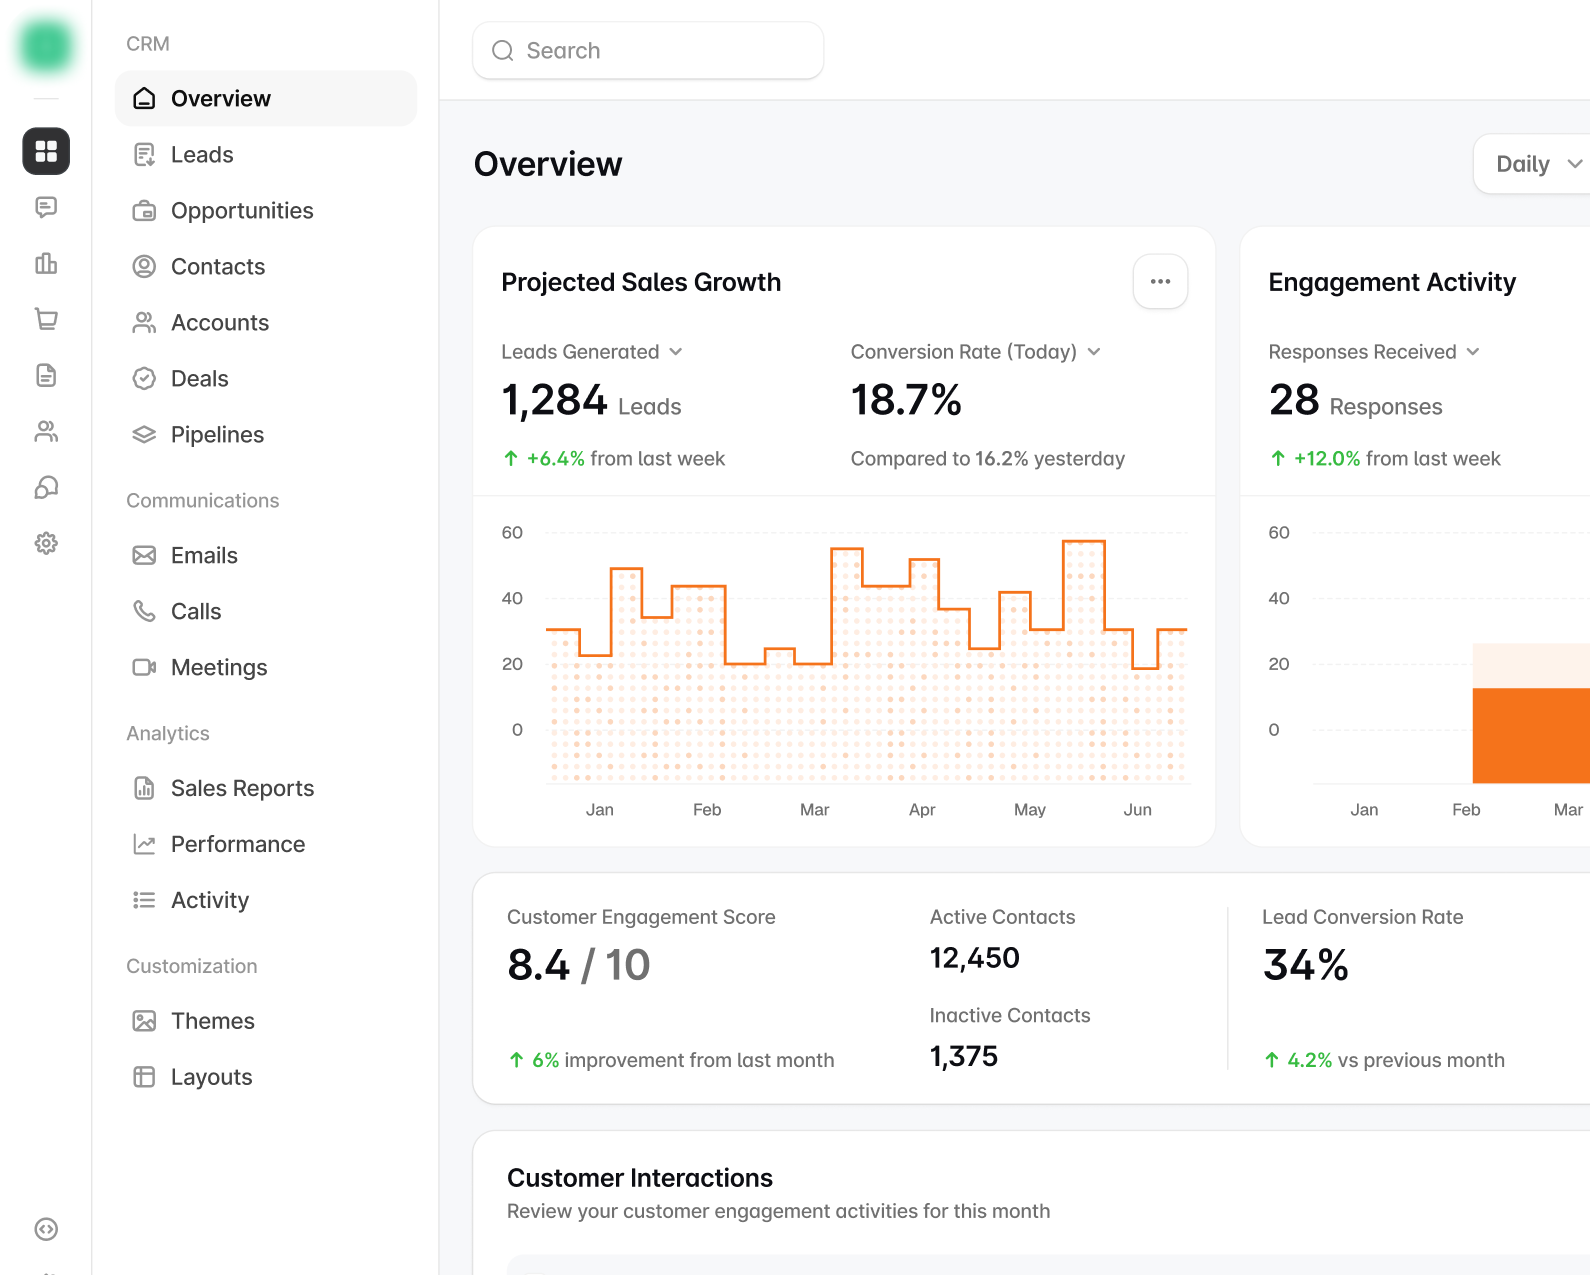1590x1275 pixels.
Task: Open Projected Sales Growth more options button
Action: [x=1160, y=282]
